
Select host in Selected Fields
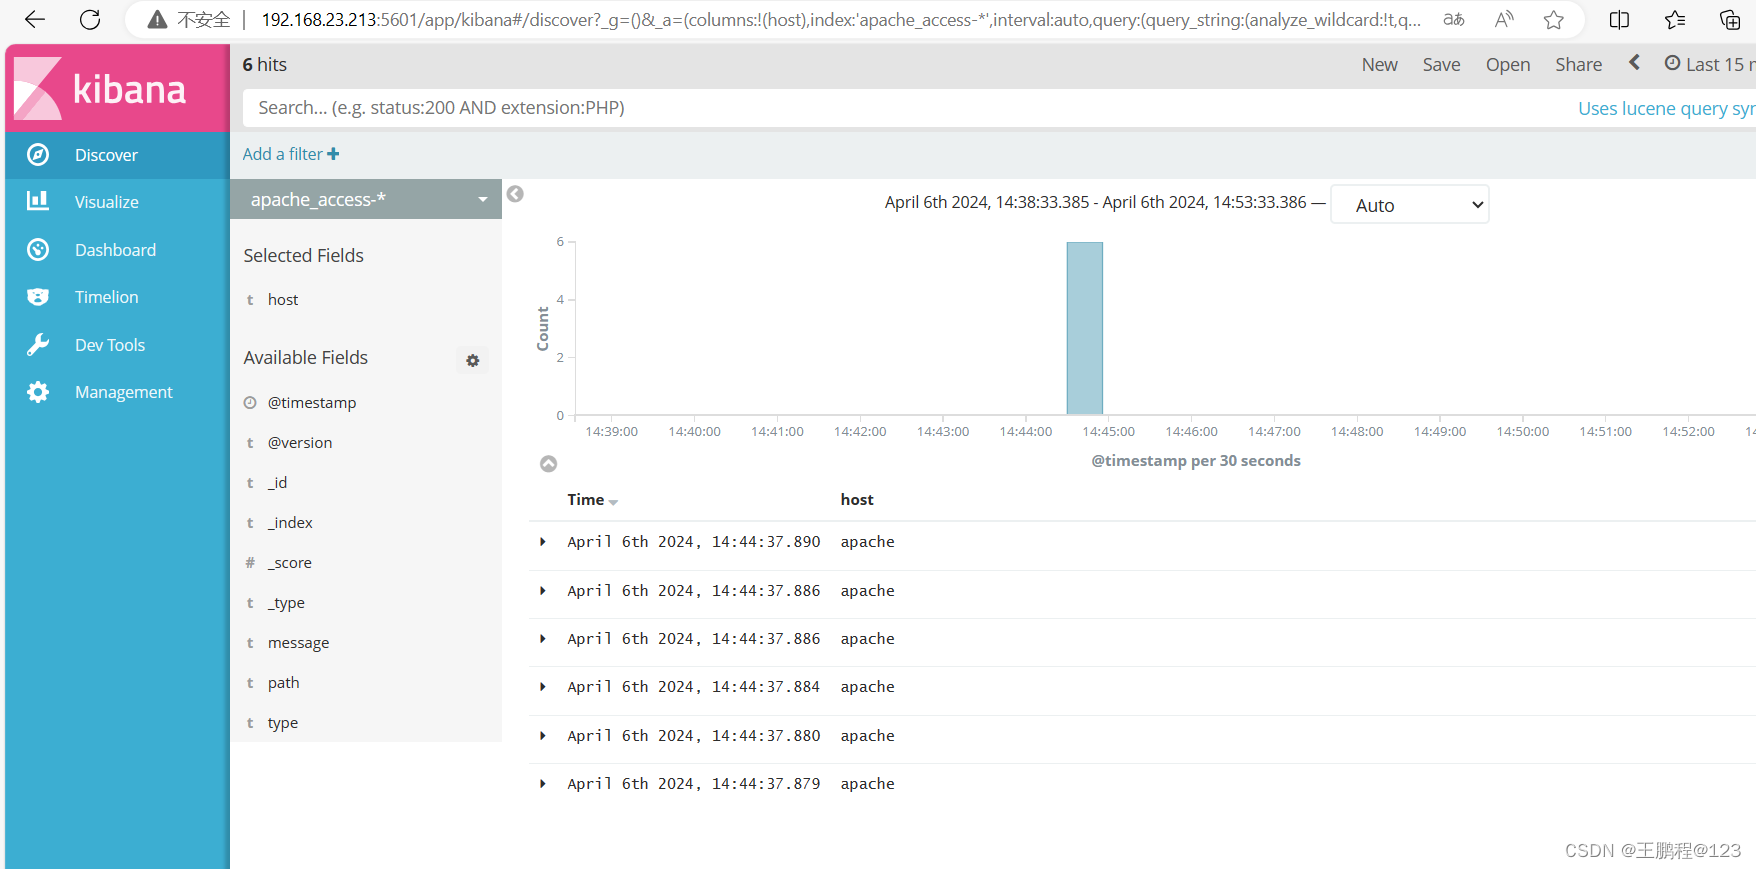[x=283, y=299]
